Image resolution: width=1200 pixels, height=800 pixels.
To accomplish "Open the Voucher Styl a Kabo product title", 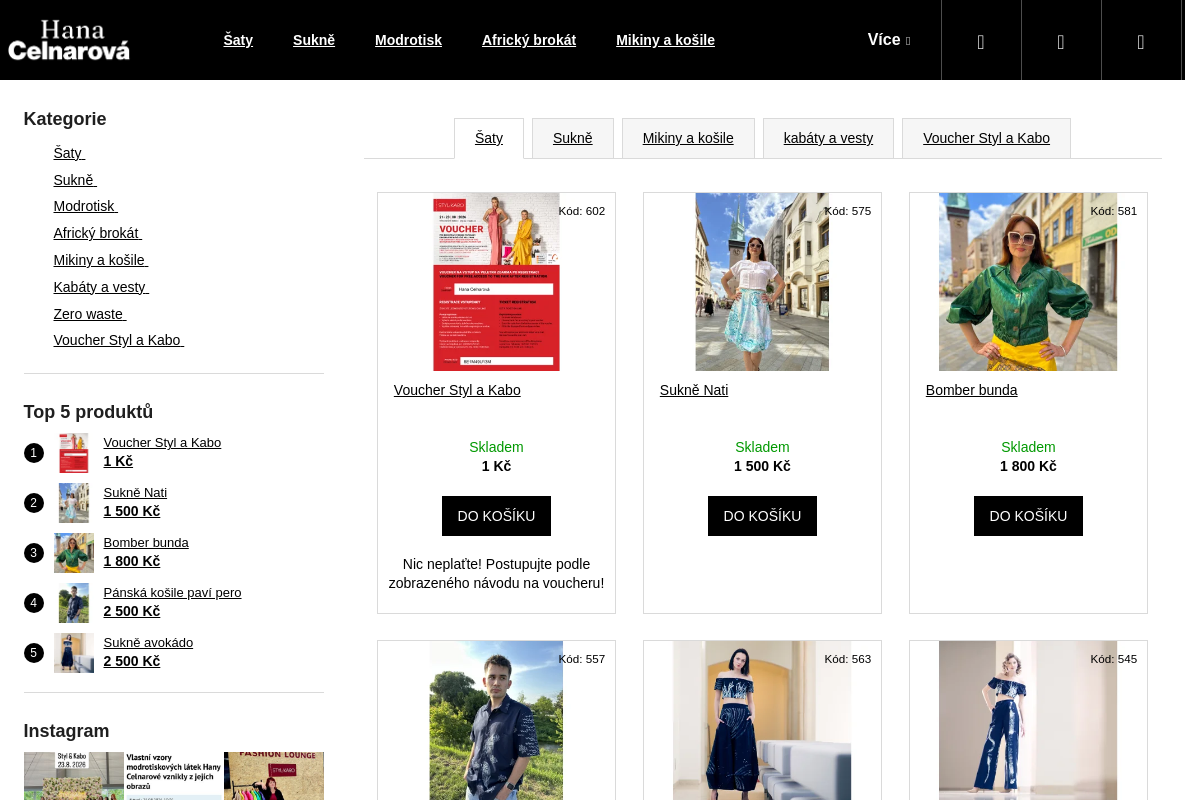I will pyautogui.click(x=457, y=390).
